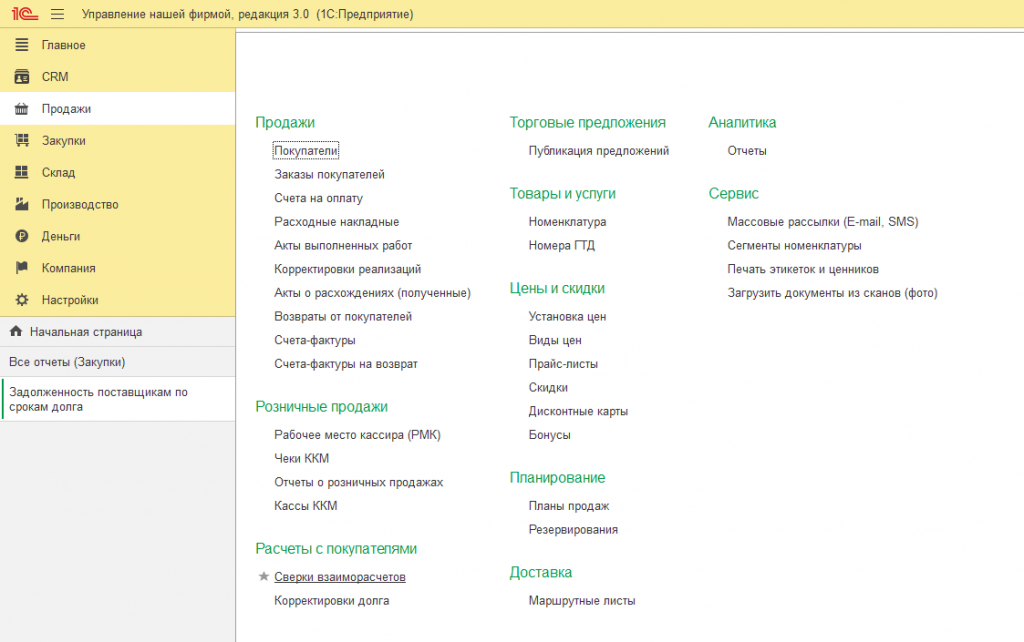Open Резервирования
Image resolution: width=1024 pixels, height=642 pixels.
573,530
